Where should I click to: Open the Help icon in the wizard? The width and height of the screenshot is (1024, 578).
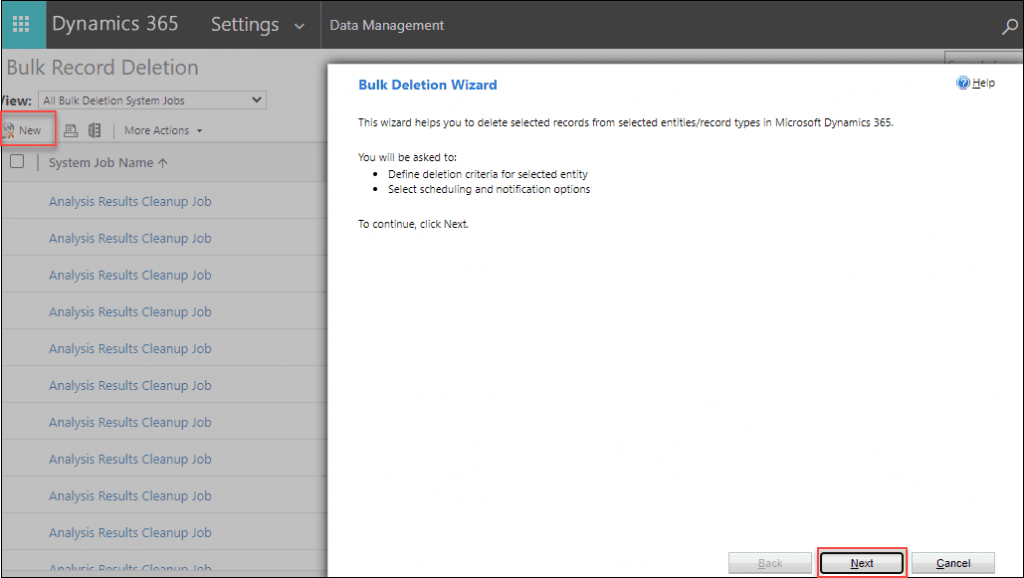tap(963, 83)
